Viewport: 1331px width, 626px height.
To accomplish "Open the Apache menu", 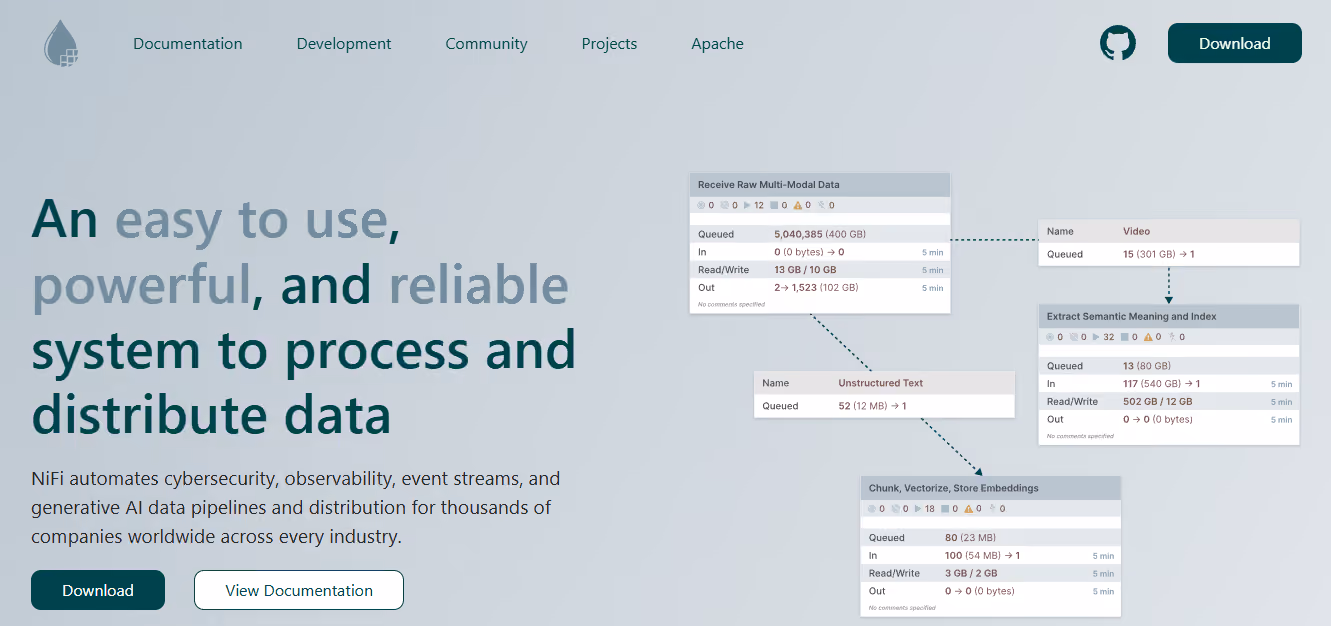I will tap(718, 44).
